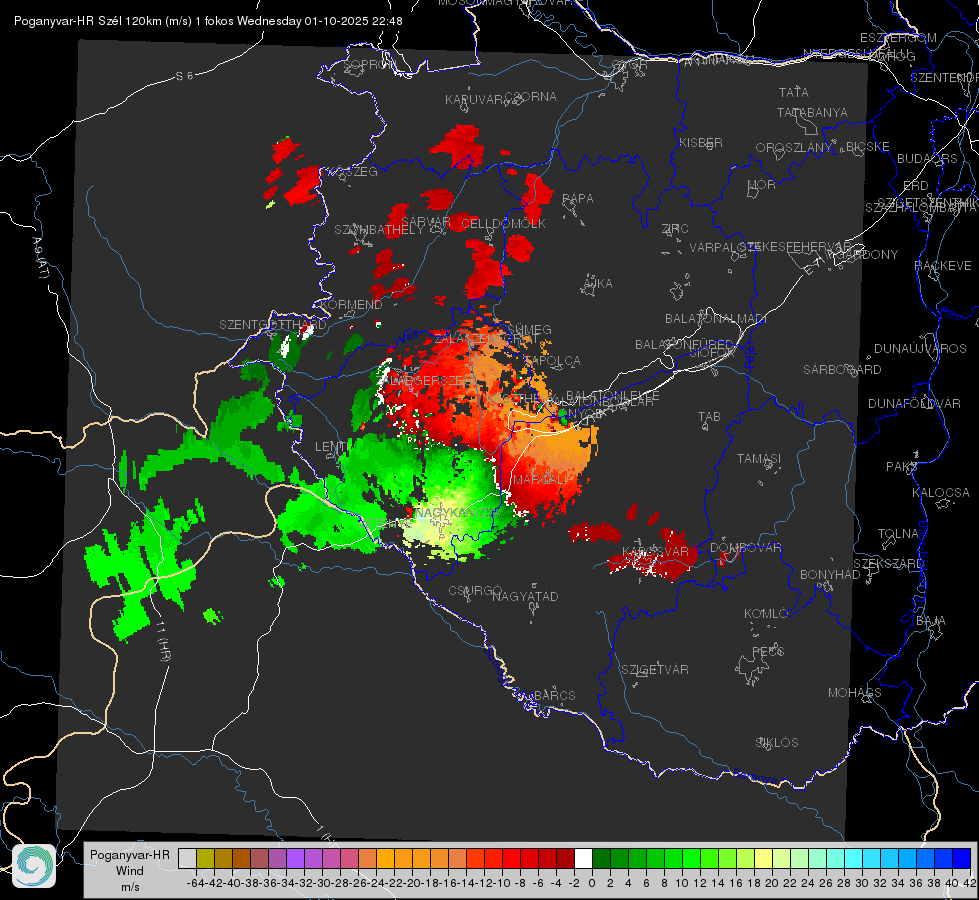This screenshot has width=979, height=900.
Task: Click the BAJA city label
Action: click(931, 621)
